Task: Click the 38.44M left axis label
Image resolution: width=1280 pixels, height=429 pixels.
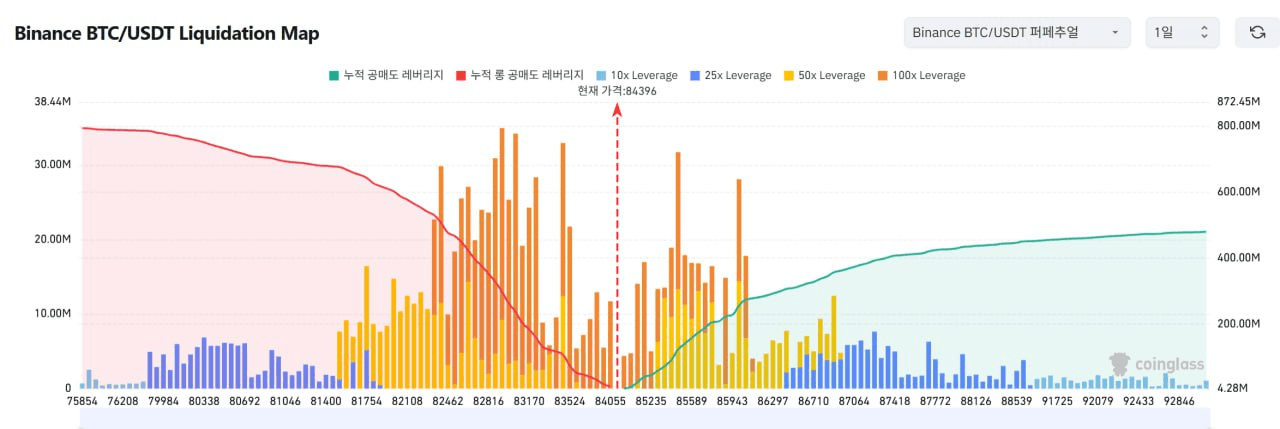Action: 52,102
